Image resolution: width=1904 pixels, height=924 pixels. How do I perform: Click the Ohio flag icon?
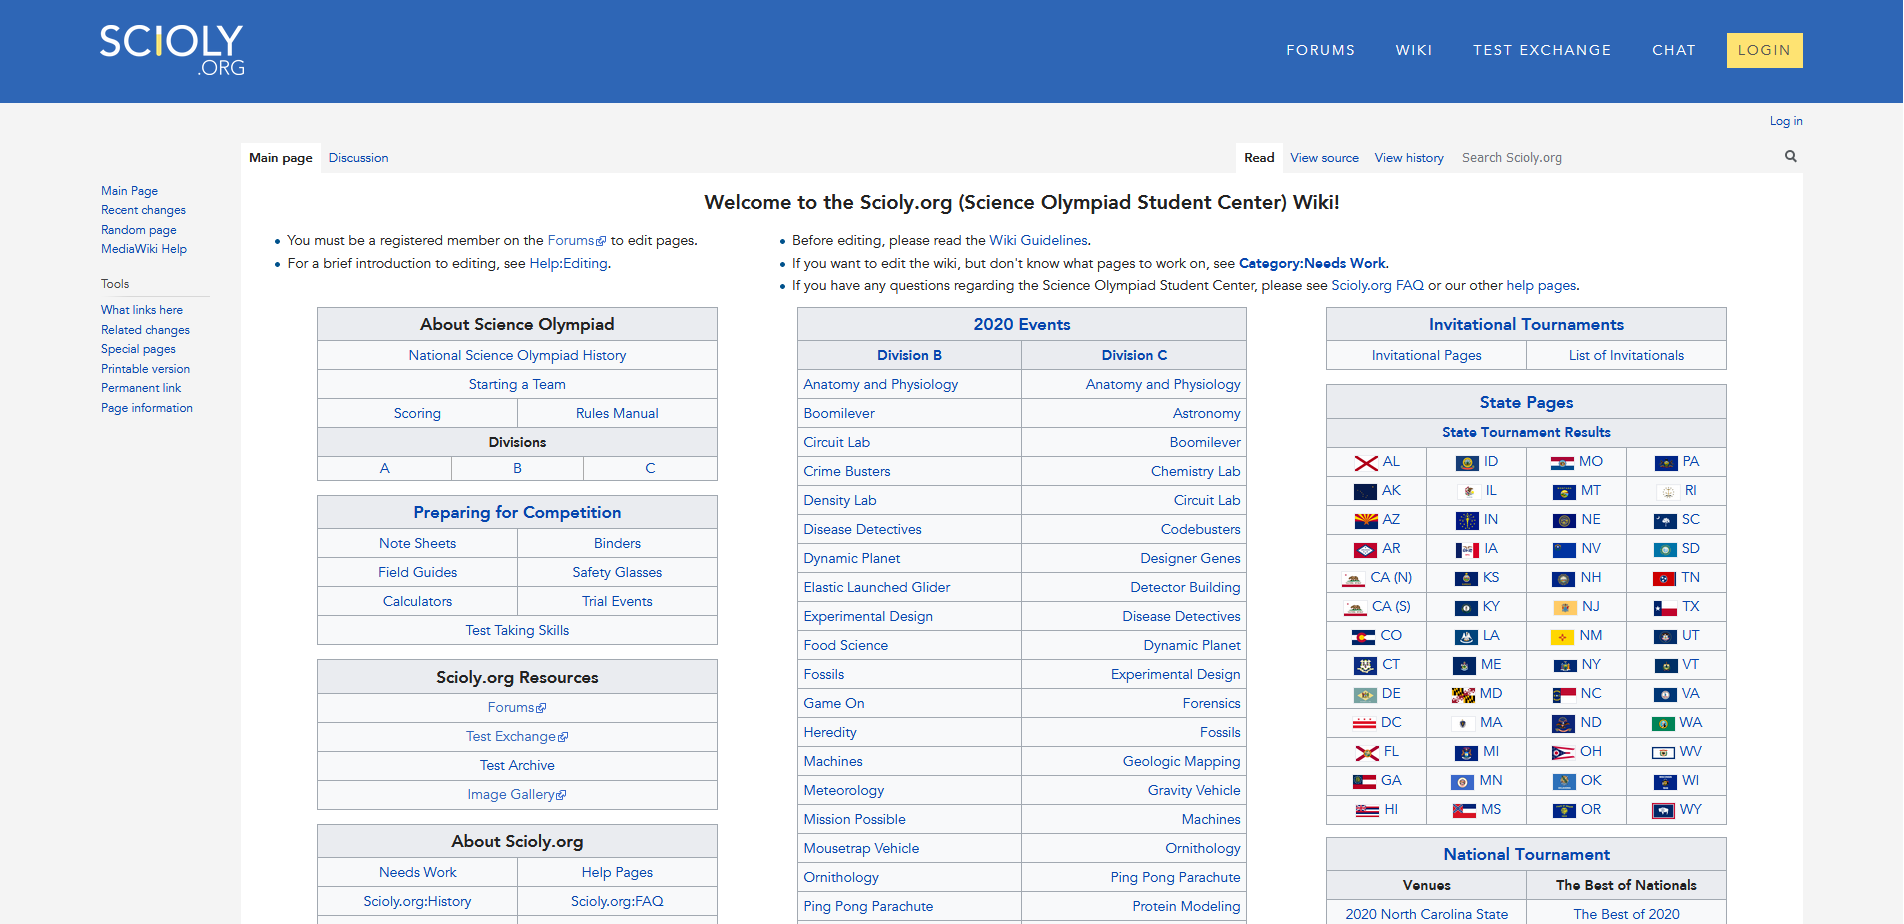tap(1563, 753)
